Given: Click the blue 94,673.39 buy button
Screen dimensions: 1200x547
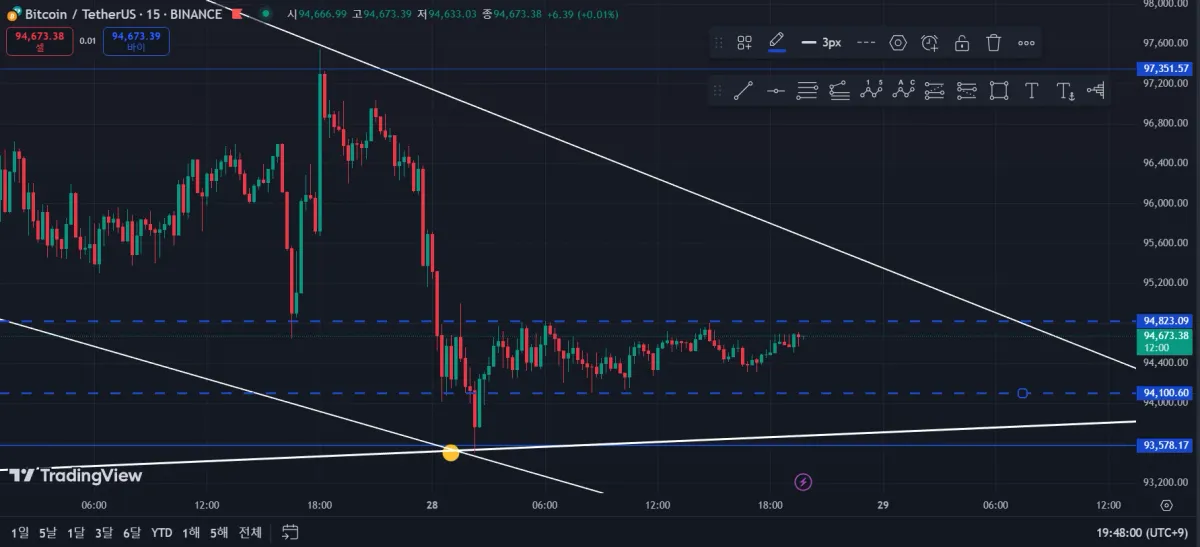Looking at the screenshot, I should (136, 41).
